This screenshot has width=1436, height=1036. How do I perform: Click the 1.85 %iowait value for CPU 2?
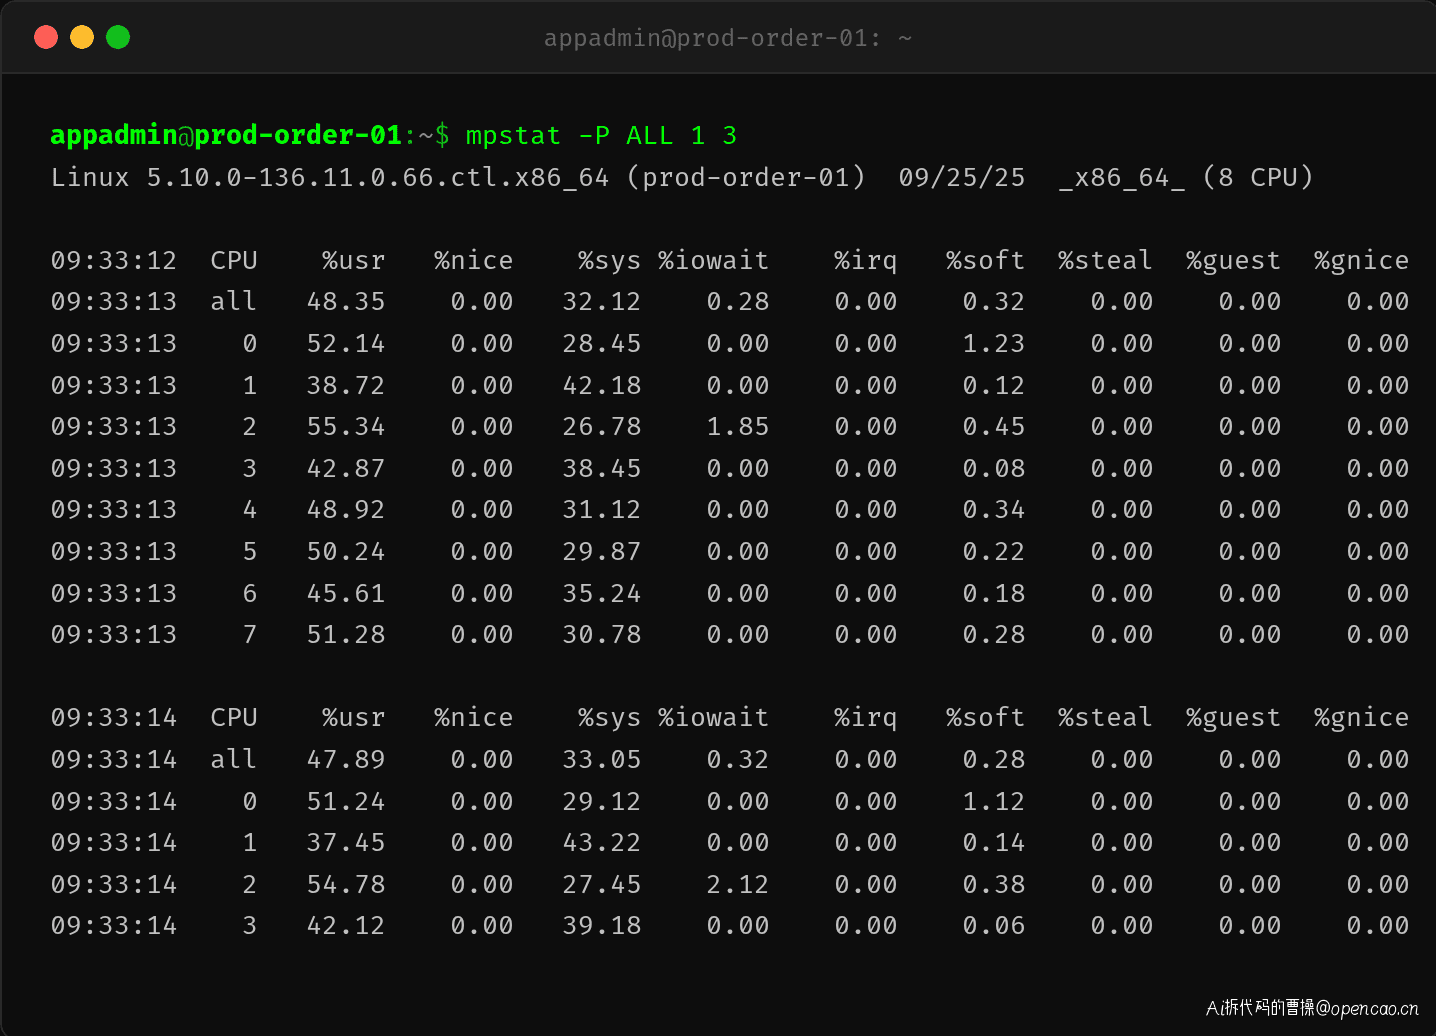point(737,426)
